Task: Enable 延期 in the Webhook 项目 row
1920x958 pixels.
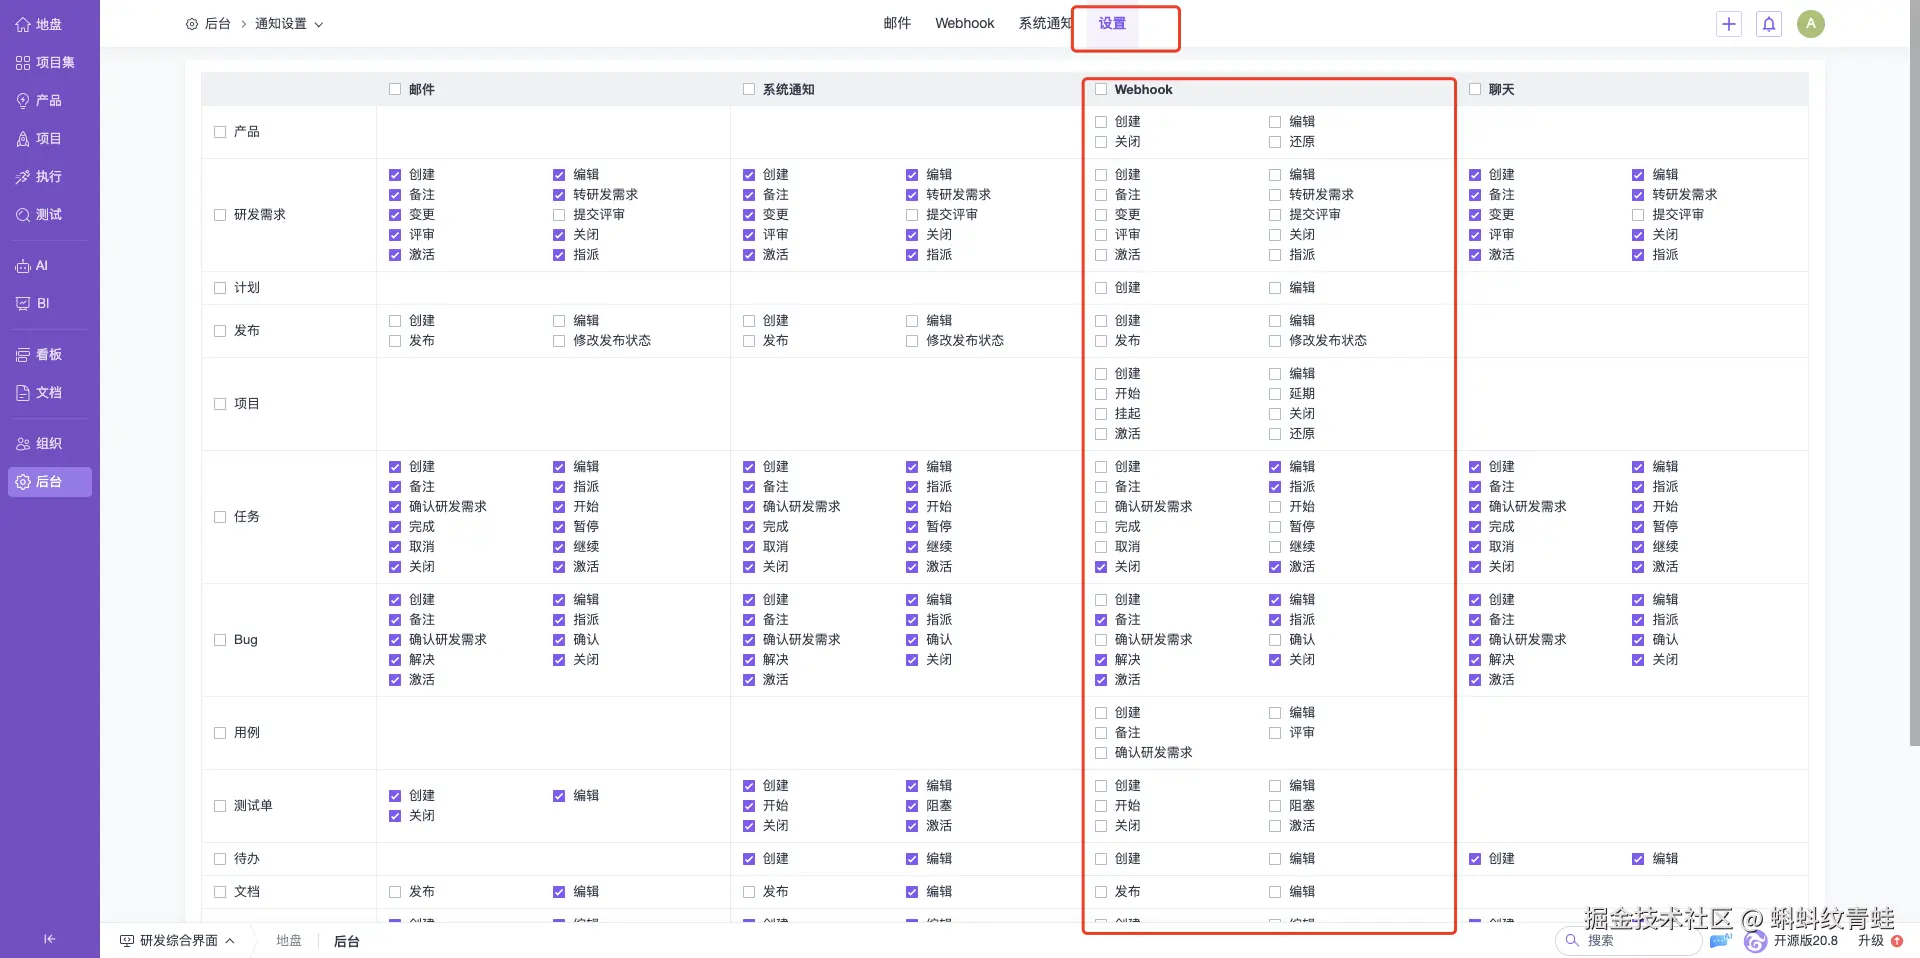Action: click(x=1275, y=394)
